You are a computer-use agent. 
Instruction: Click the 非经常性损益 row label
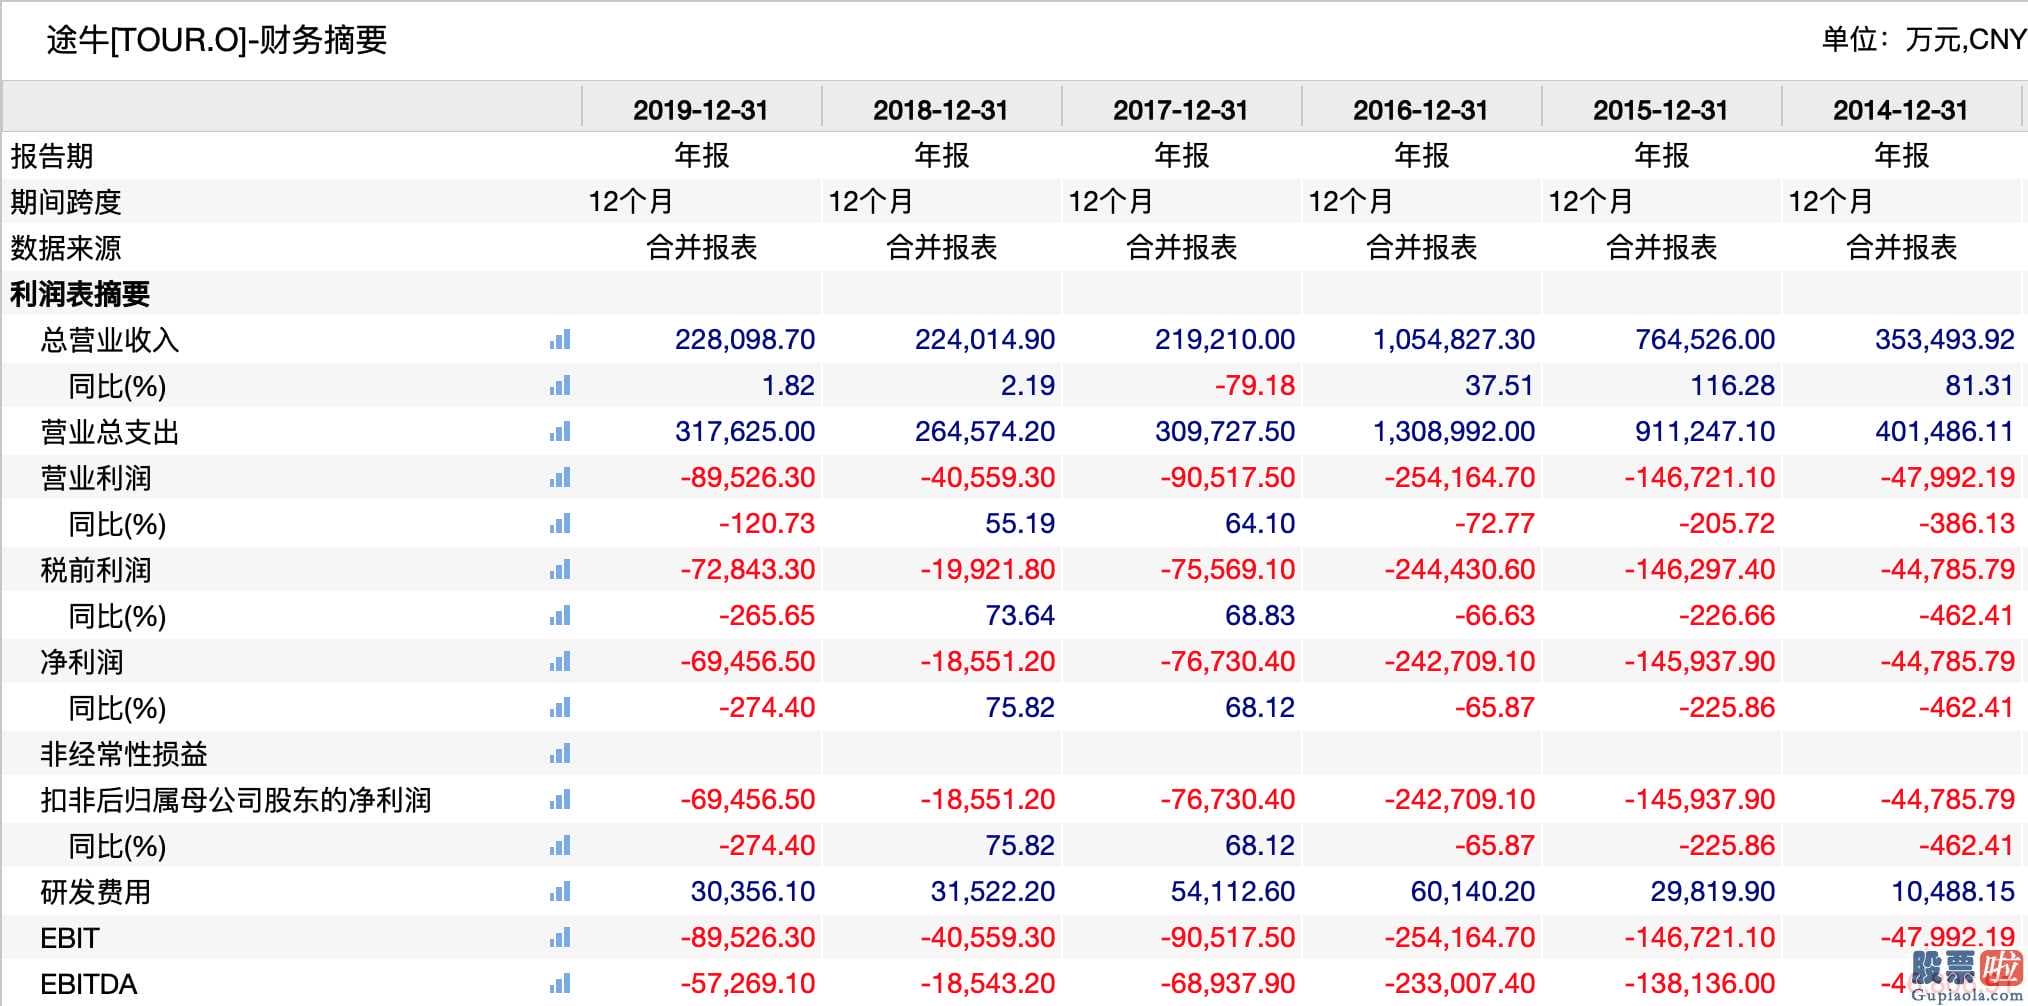point(124,754)
